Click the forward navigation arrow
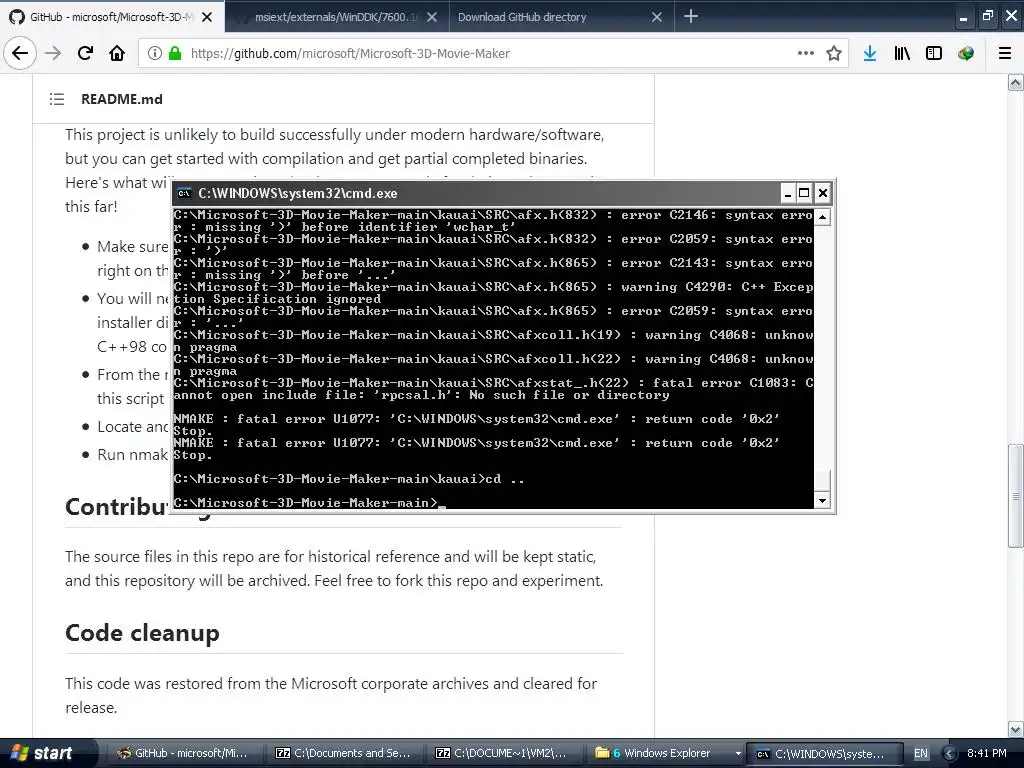This screenshot has height=768, width=1024. 53,53
